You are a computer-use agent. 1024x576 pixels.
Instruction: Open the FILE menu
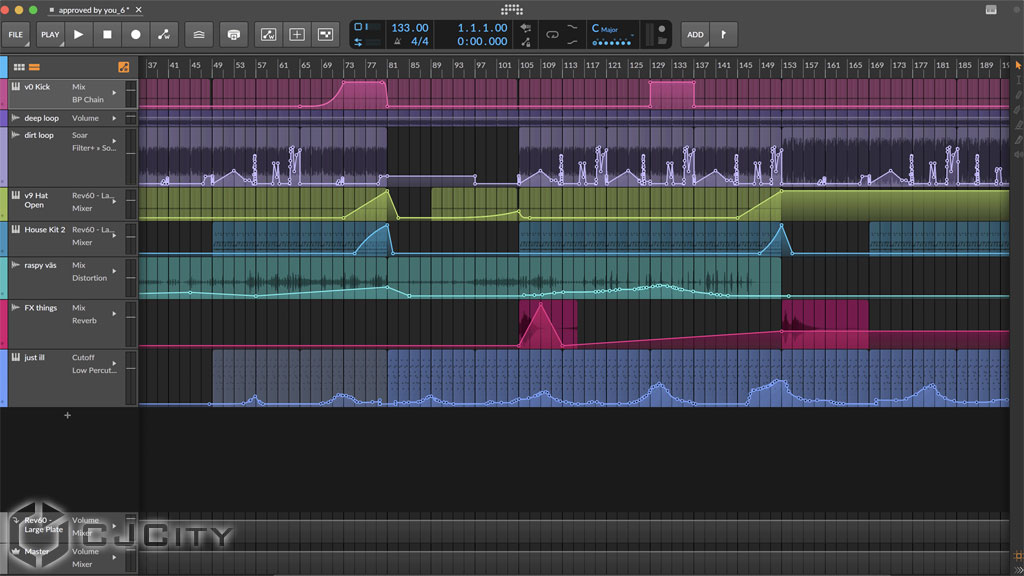click(16, 34)
